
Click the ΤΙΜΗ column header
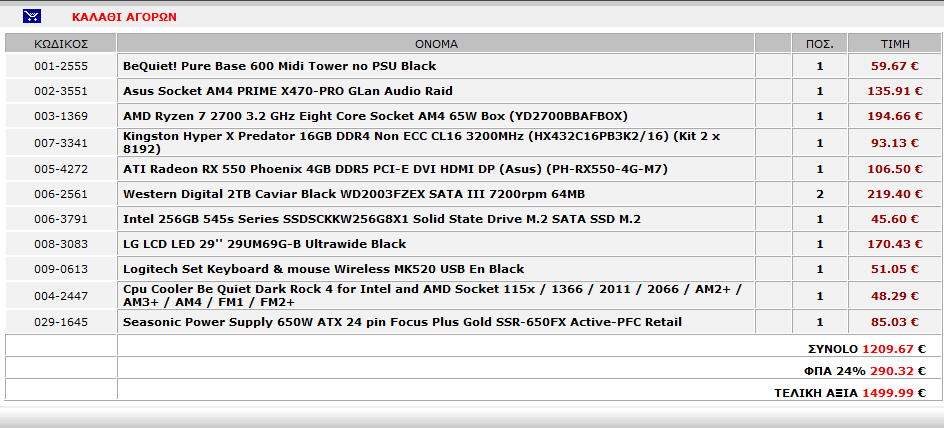click(x=895, y=44)
